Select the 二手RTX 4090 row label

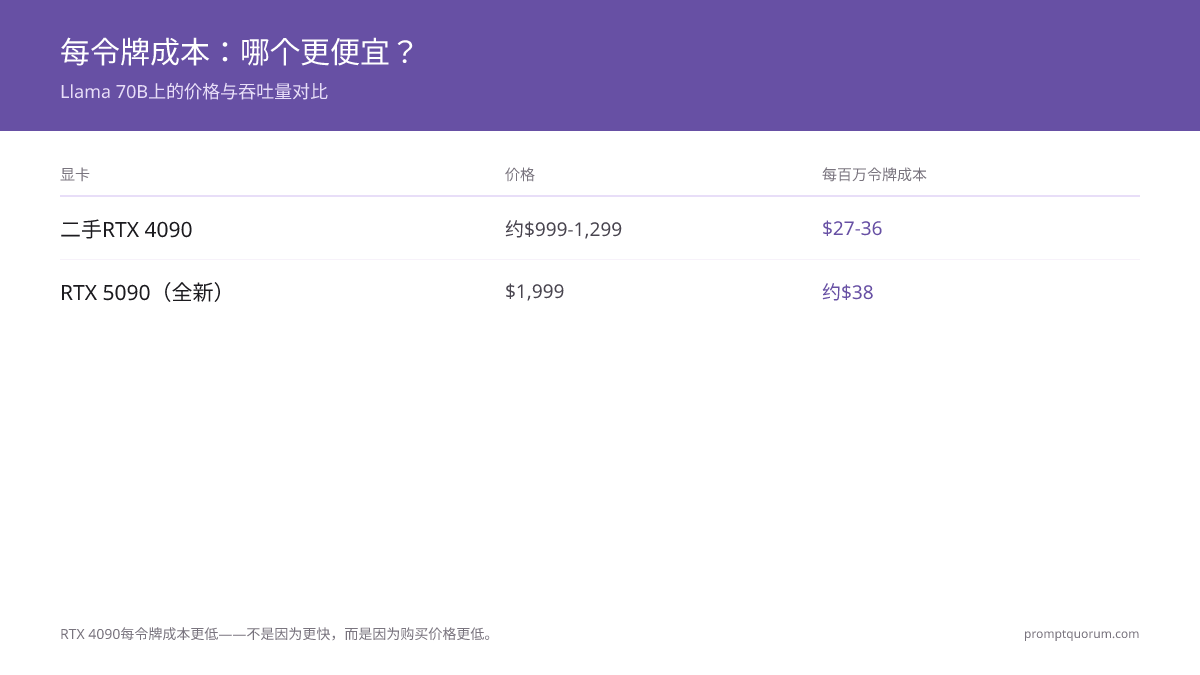126,230
